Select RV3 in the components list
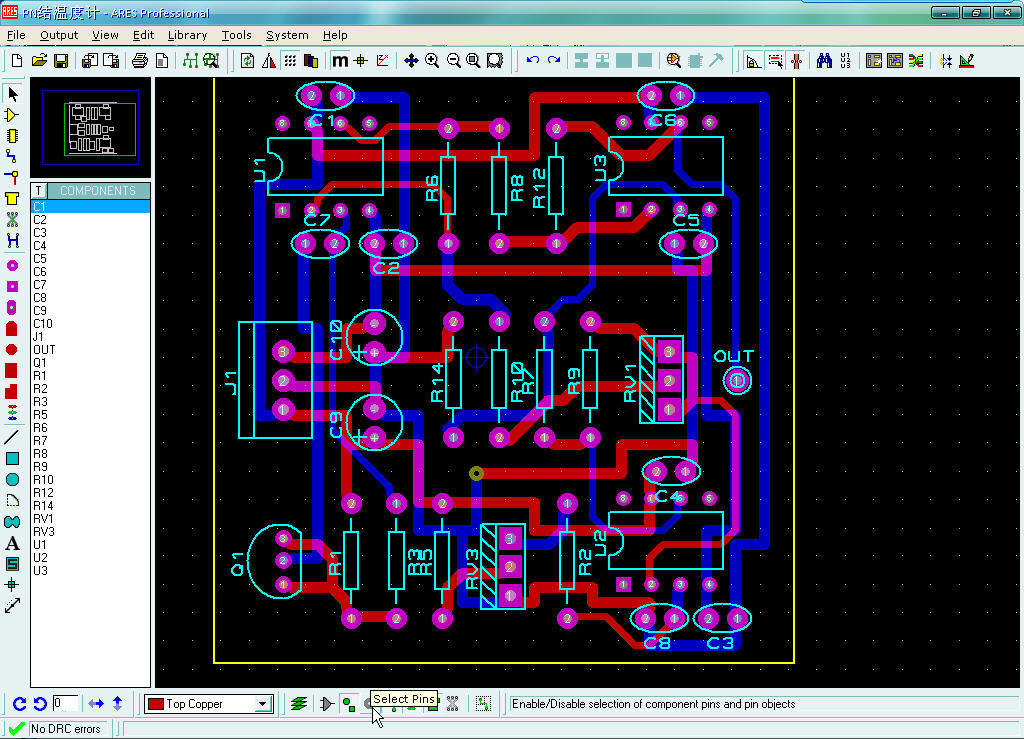This screenshot has width=1024, height=739. click(x=91, y=532)
